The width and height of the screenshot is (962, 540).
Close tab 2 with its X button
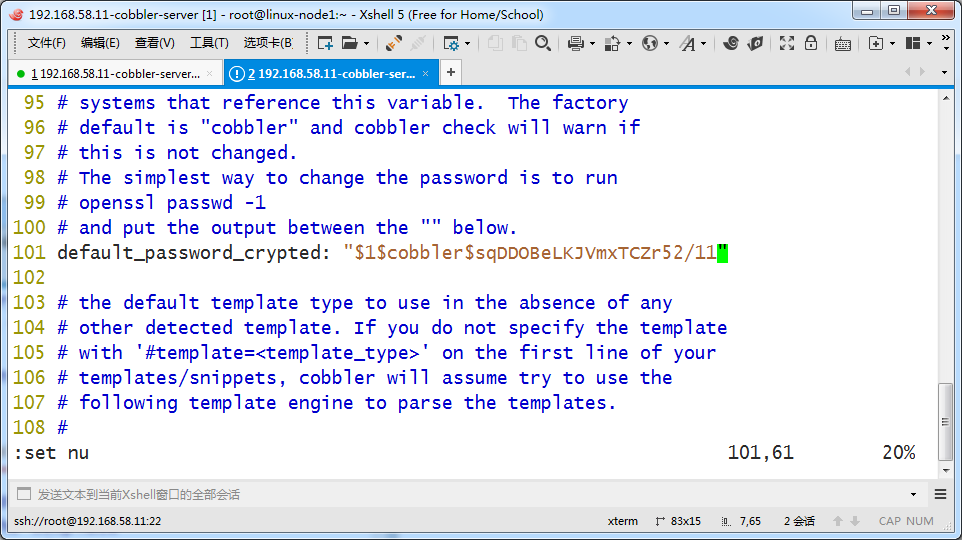(426, 74)
